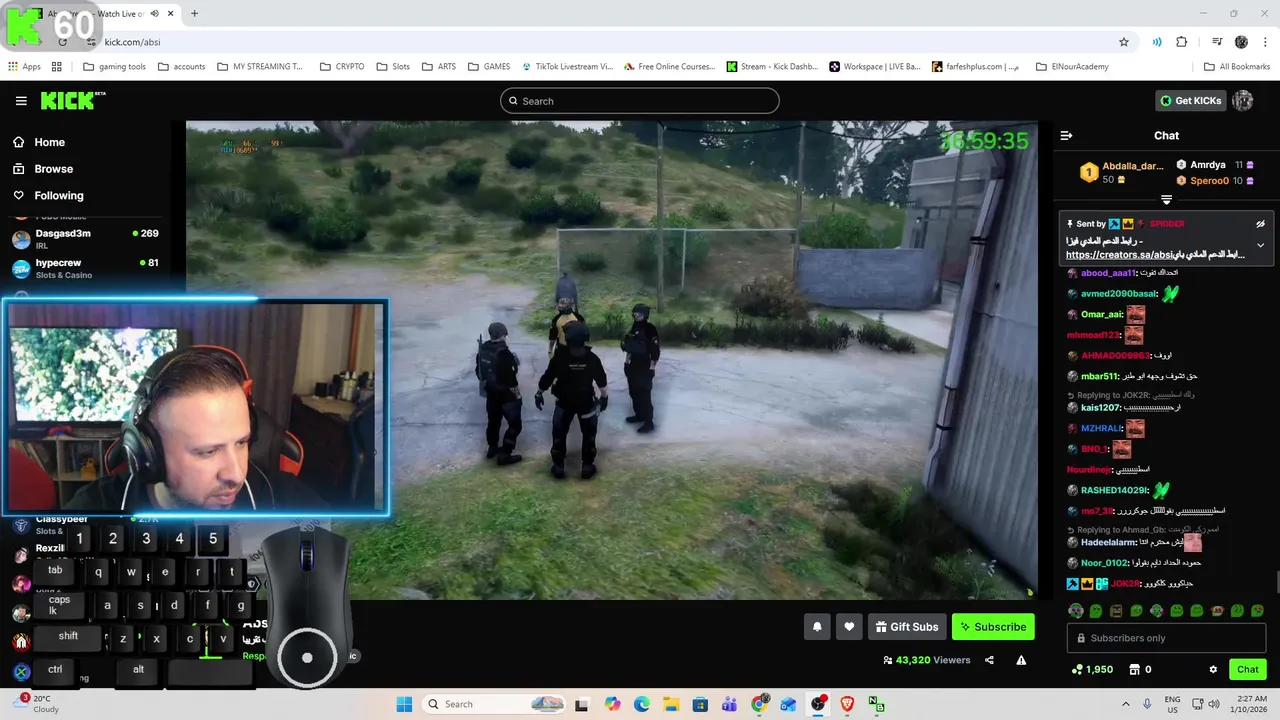Share the stream using share icon
The height and width of the screenshot is (720, 1280).
(989, 660)
